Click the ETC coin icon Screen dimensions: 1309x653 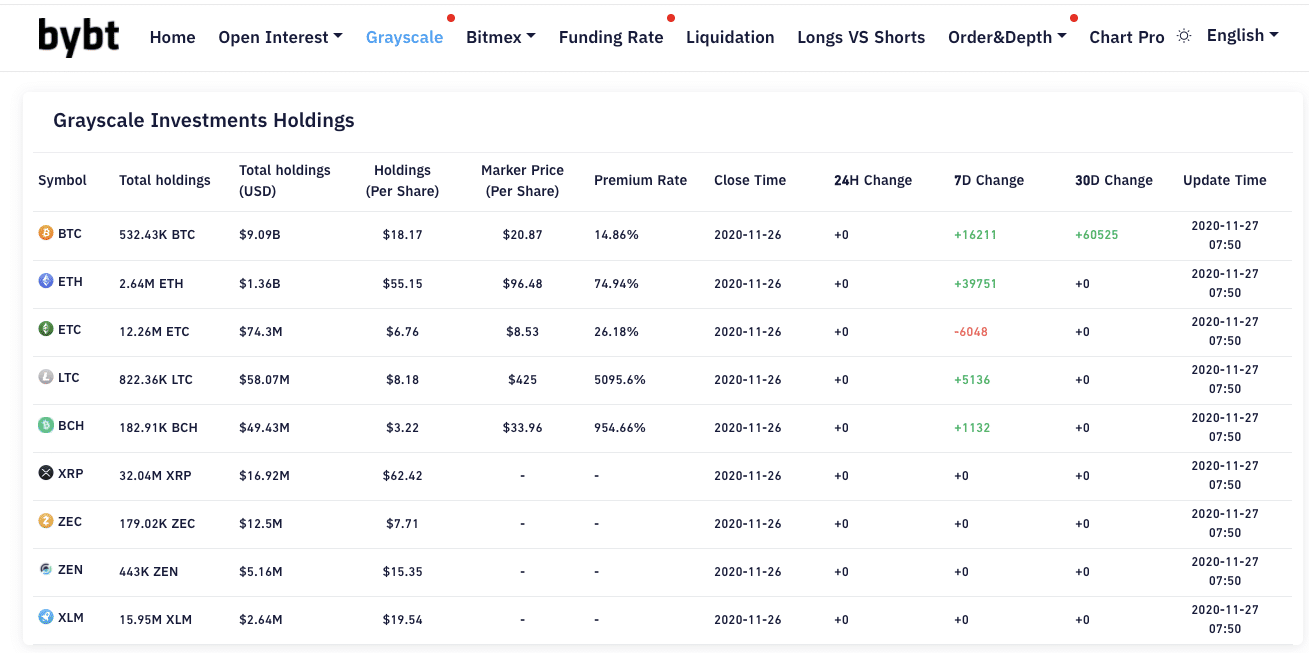pyautogui.click(x=45, y=329)
